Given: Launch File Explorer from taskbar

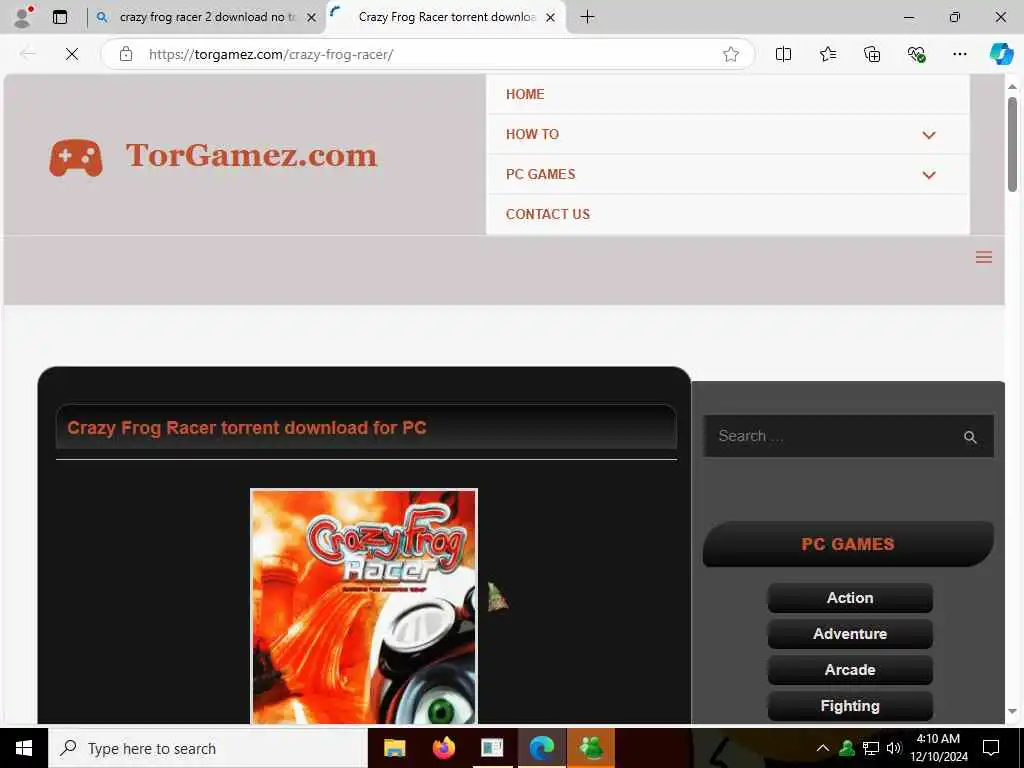Looking at the screenshot, I should [x=394, y=748].
